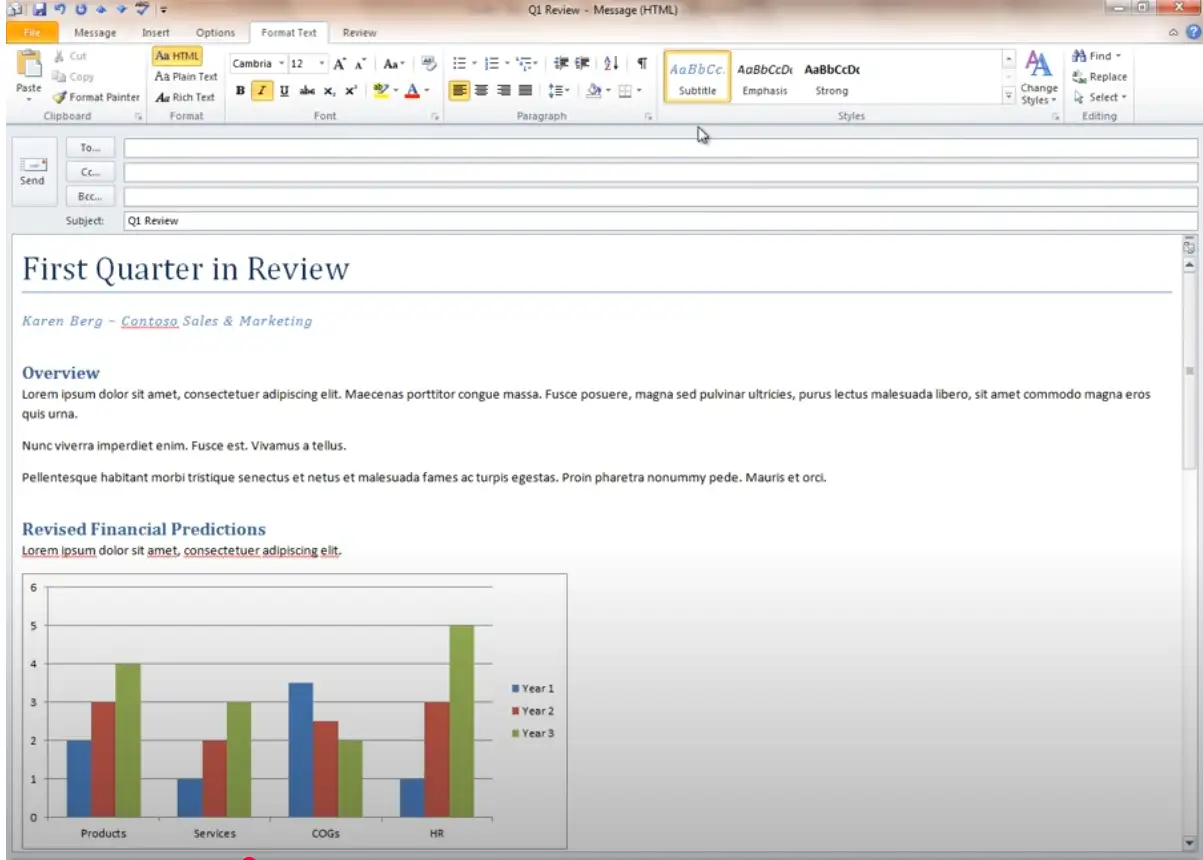Click the Bcc... button
This screenshot has height=860, width=1203.
pos(91,196)
